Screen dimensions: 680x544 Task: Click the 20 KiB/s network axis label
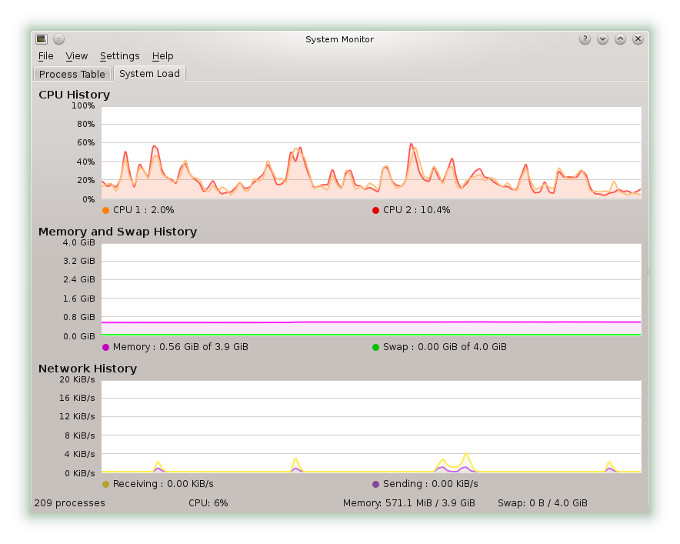(x=77, y=380)
